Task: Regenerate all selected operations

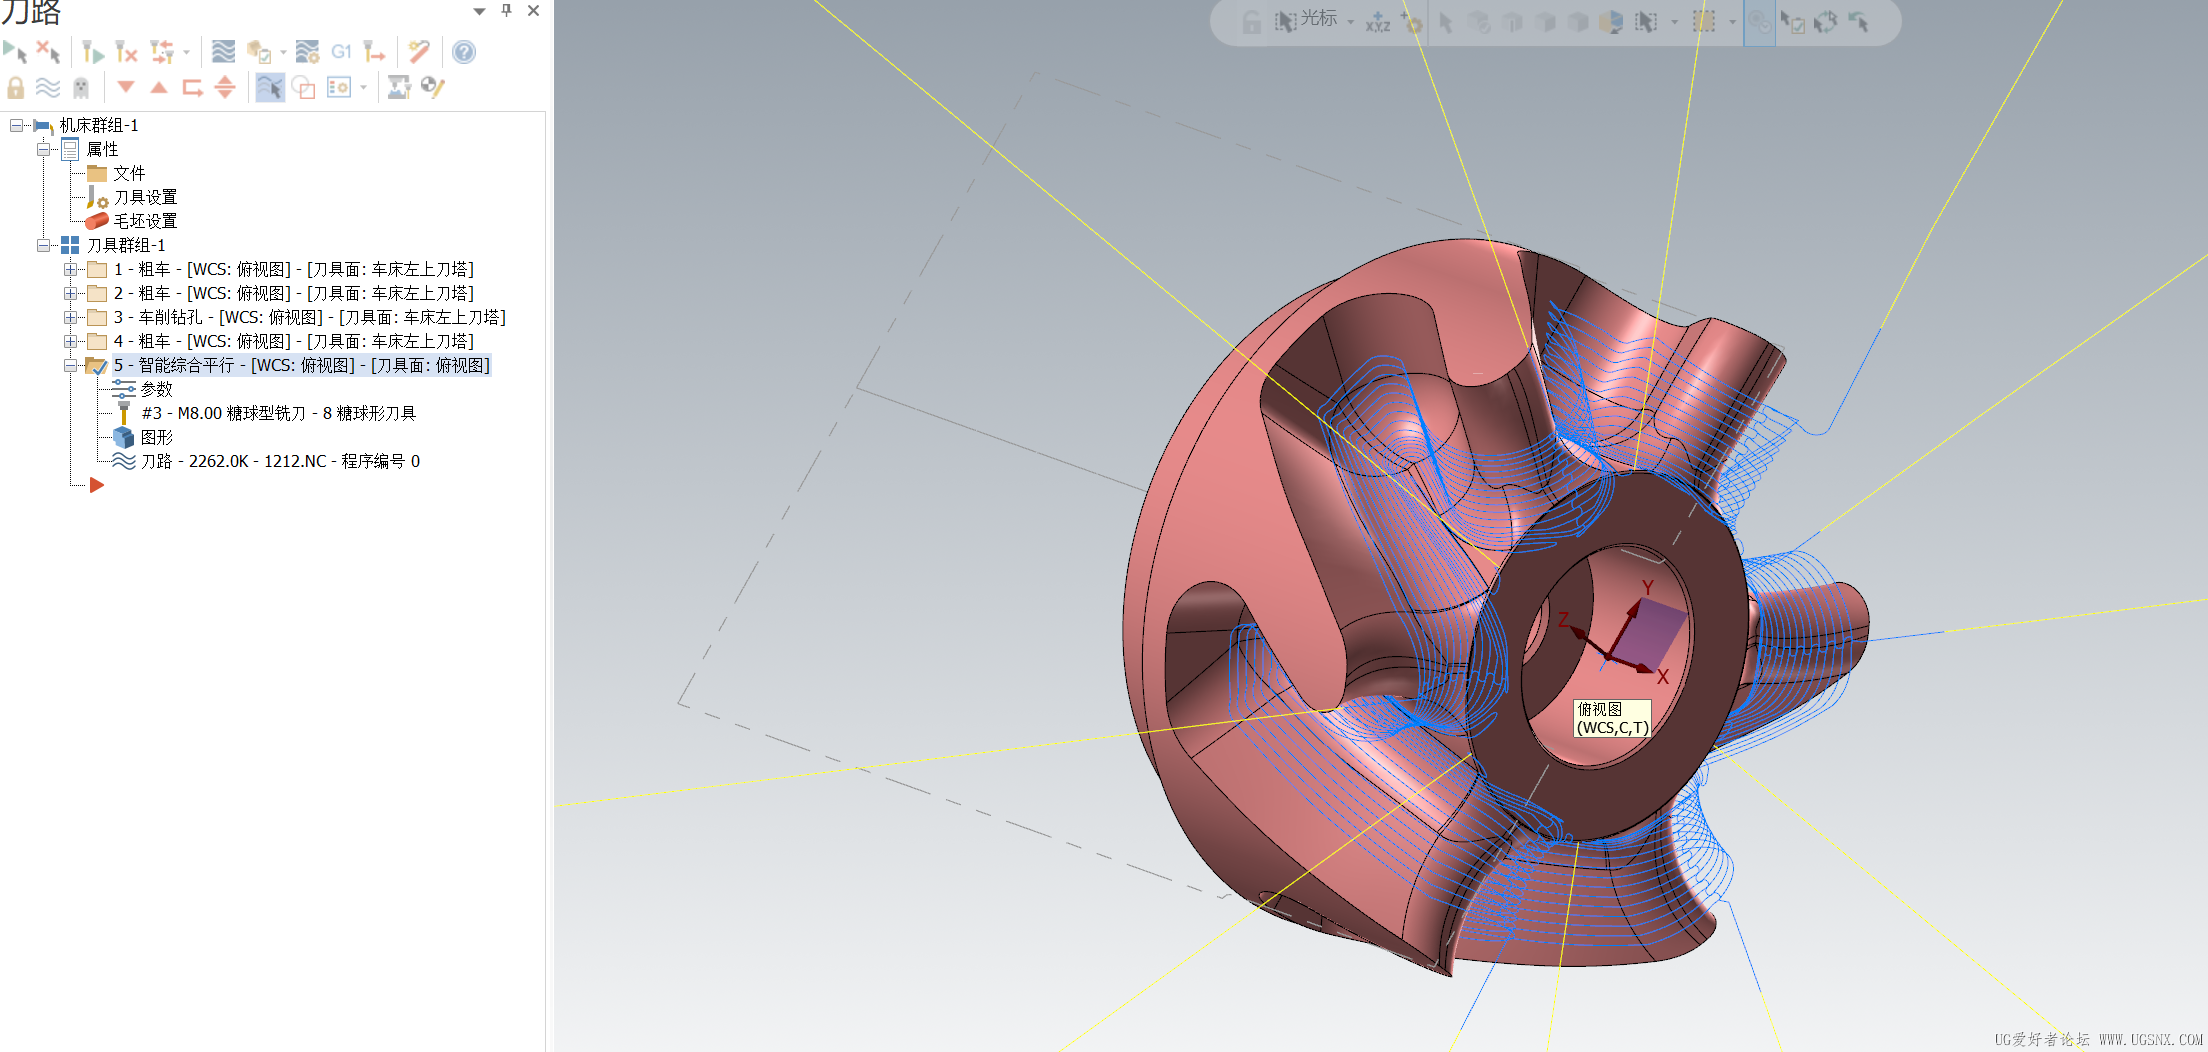Action: (93, 52)
